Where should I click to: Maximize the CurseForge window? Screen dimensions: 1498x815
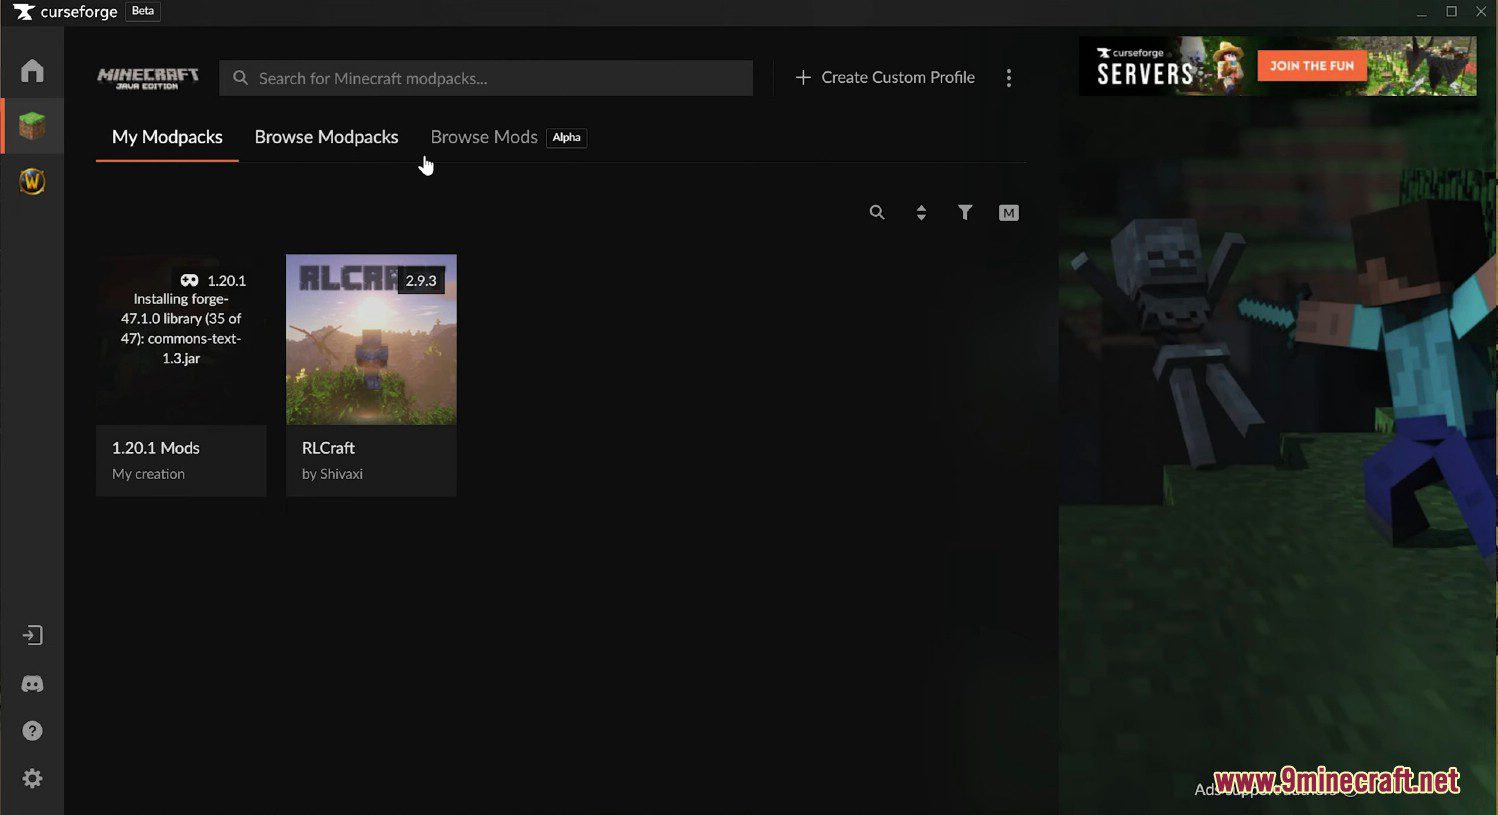coord(1451,12)
